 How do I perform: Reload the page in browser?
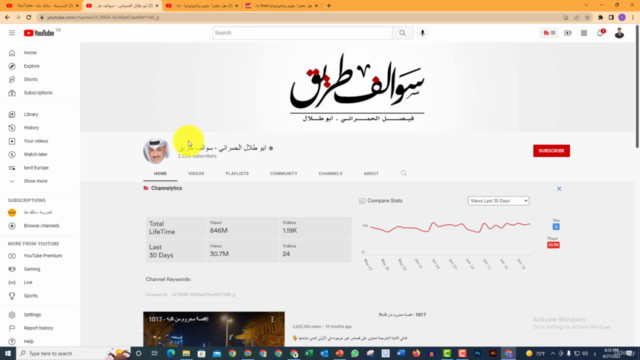(x=29, y=18)
